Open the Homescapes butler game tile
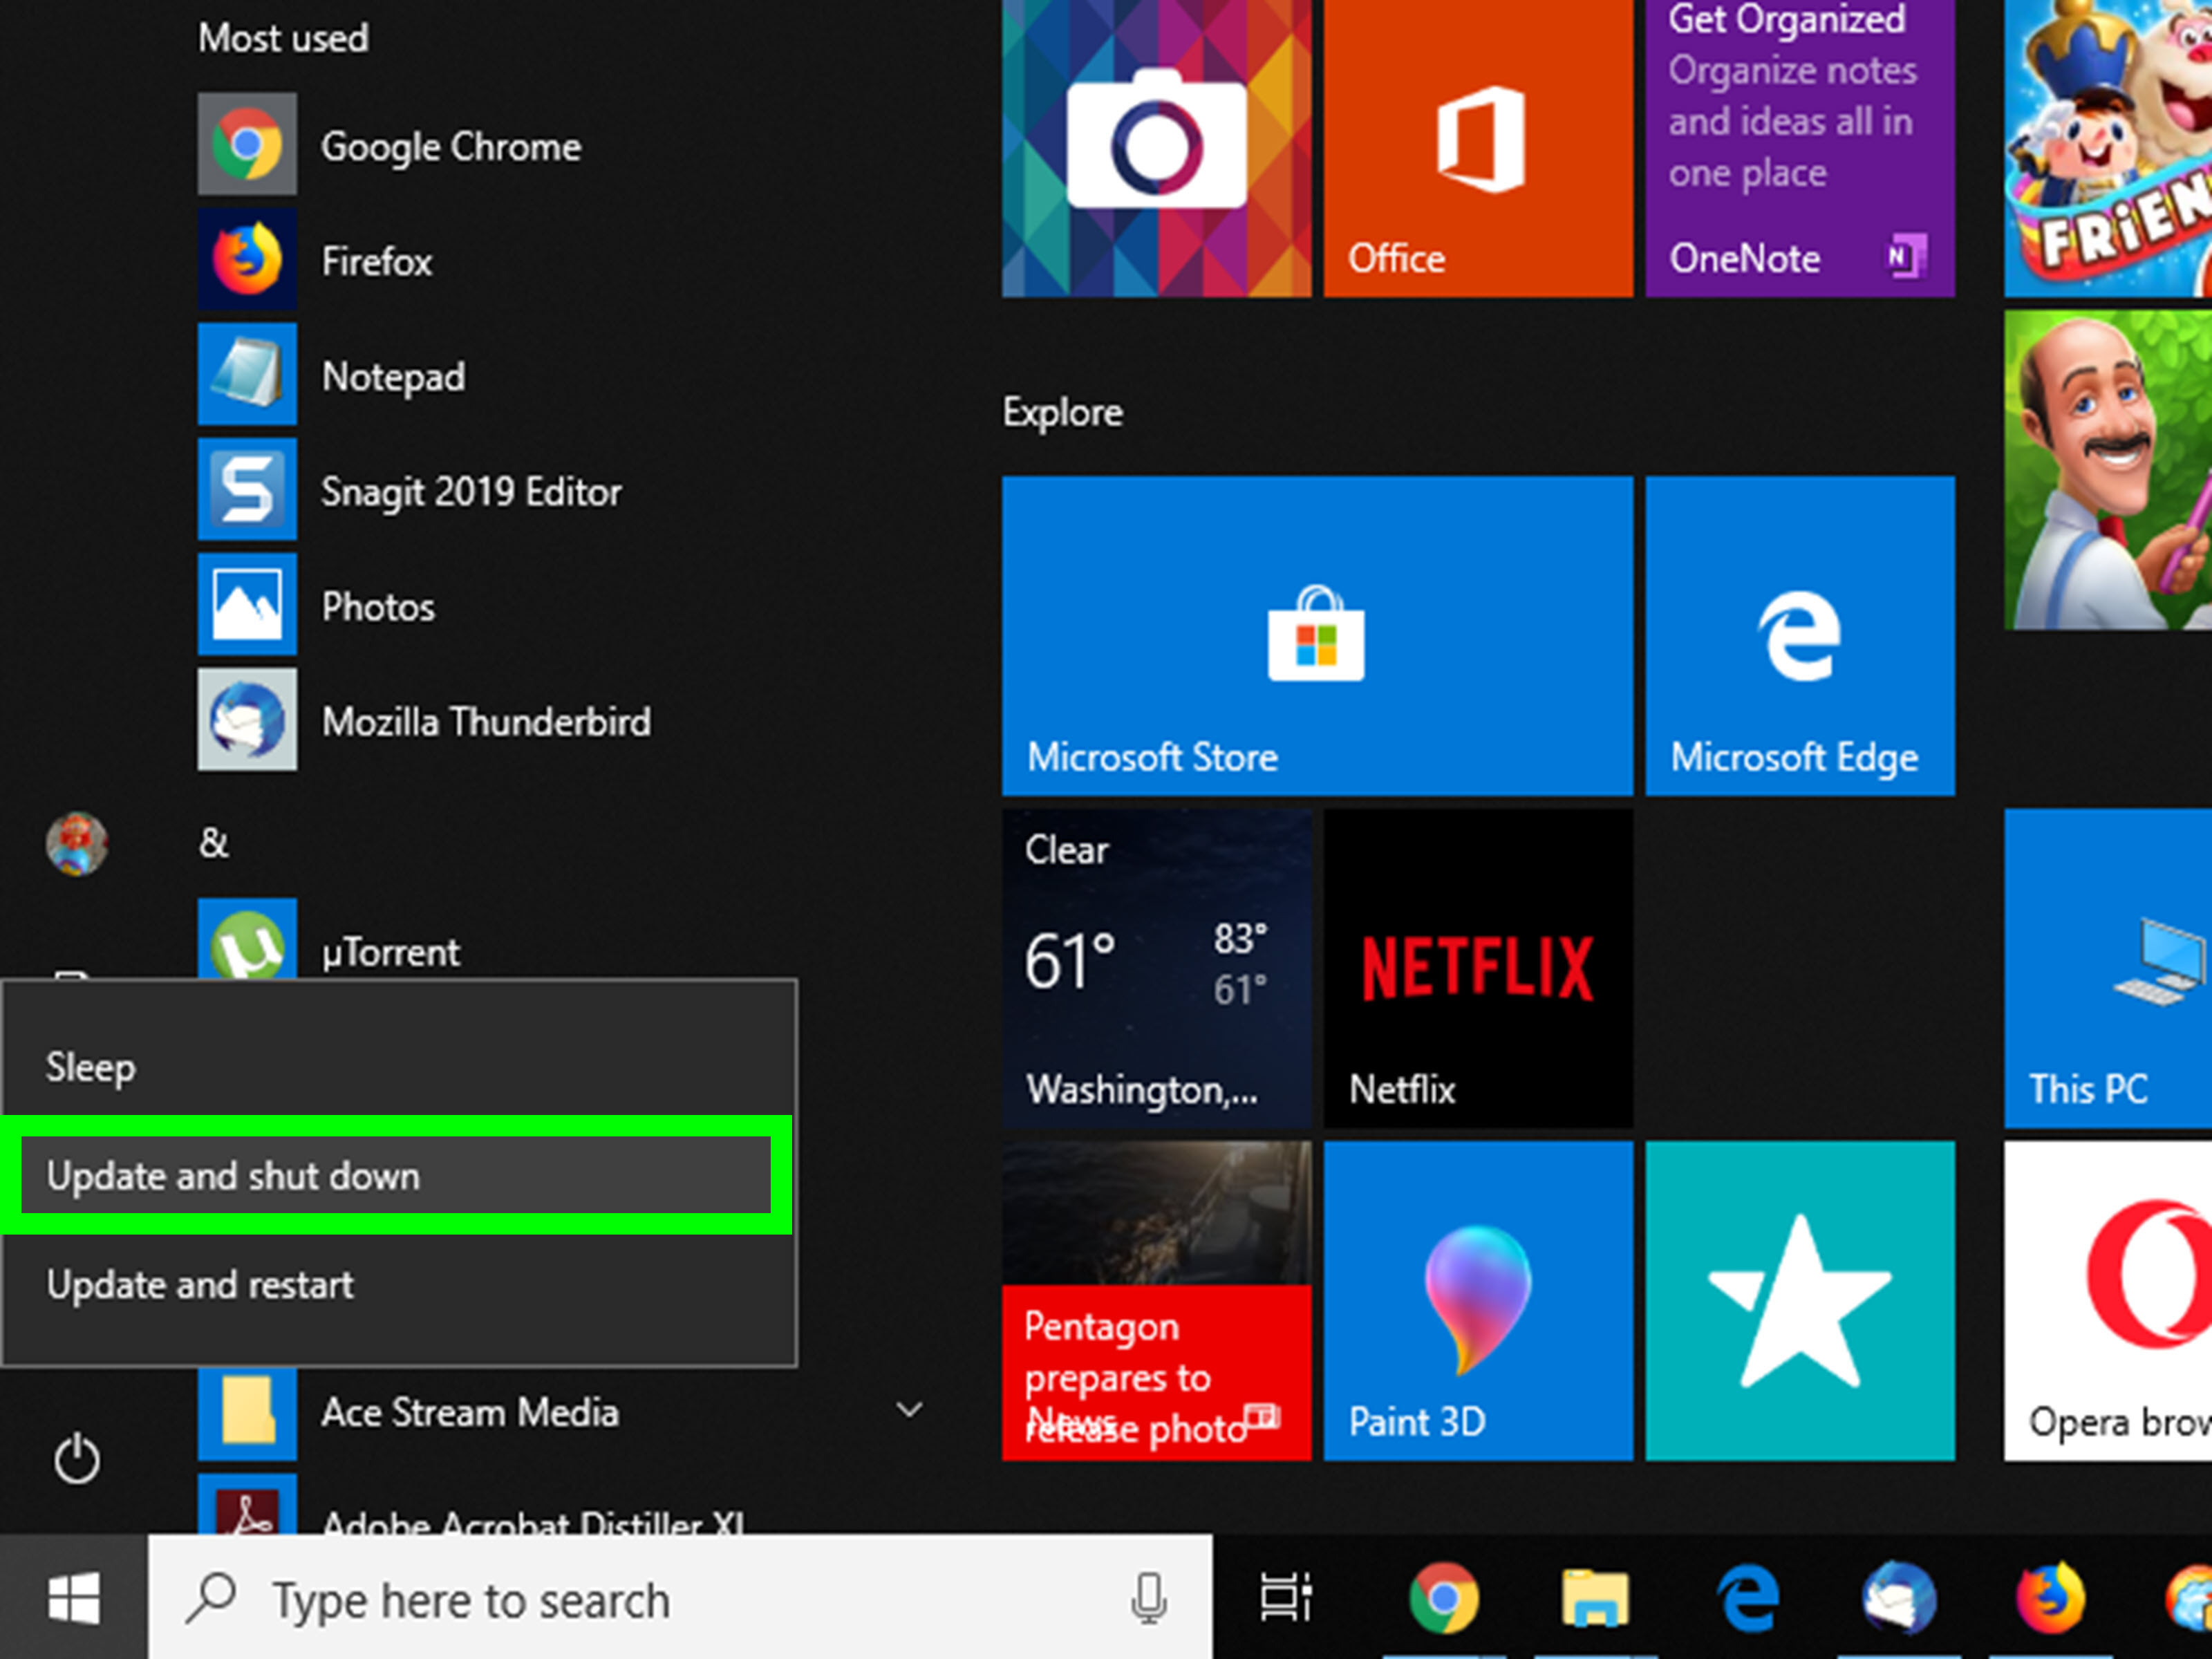Screen dimensions: 2212x1659 [2108, 470]
